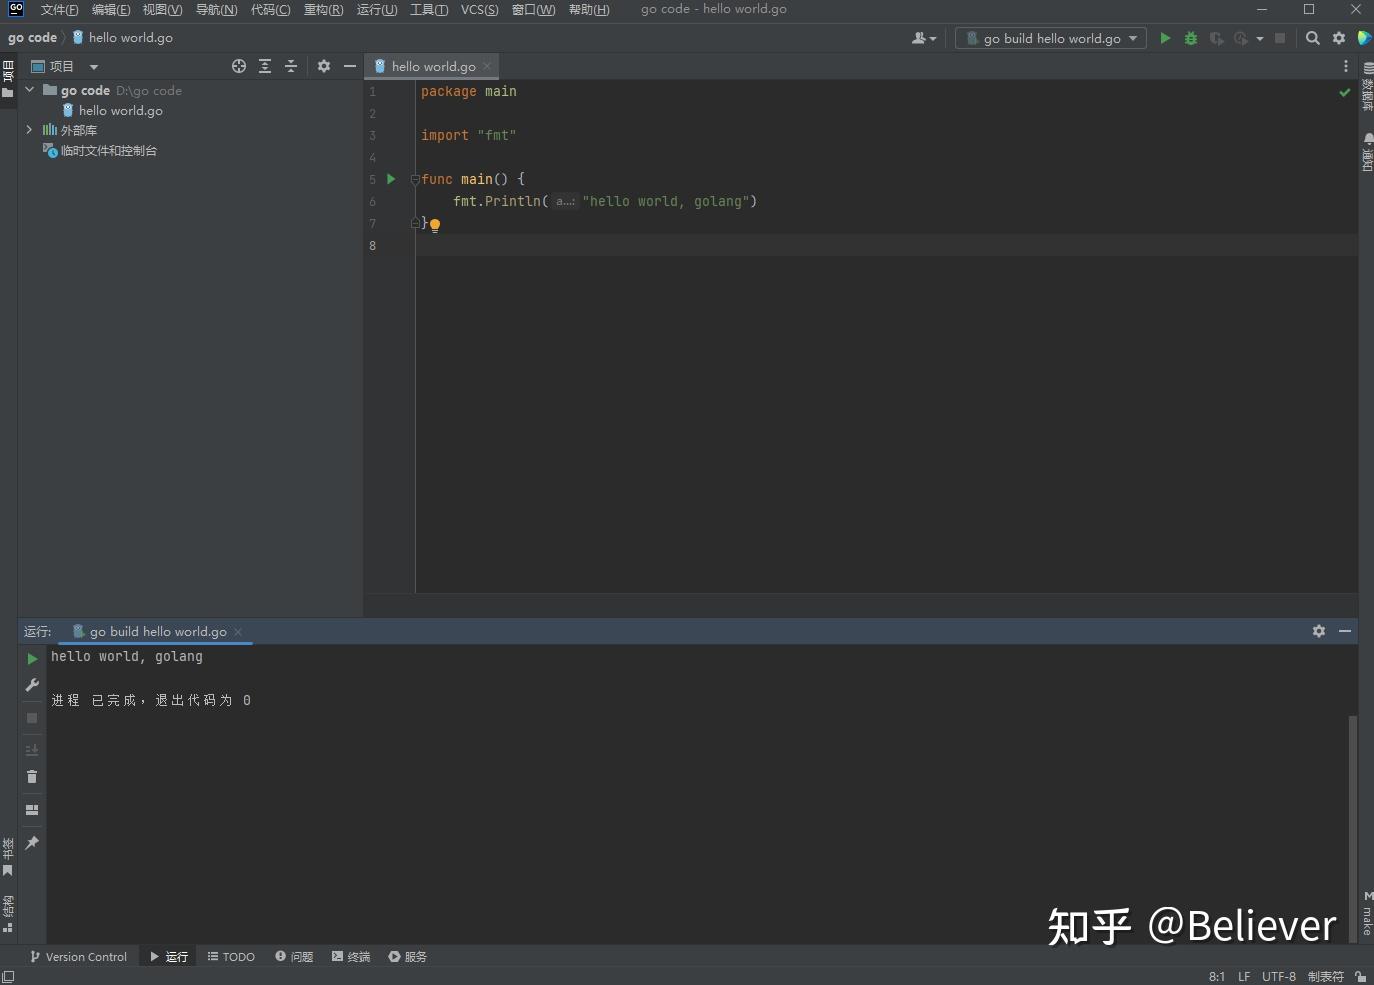The image size is (1374, 985).
Task: Click the locate/select opened file target icon
Action: (x=239, y=66)
